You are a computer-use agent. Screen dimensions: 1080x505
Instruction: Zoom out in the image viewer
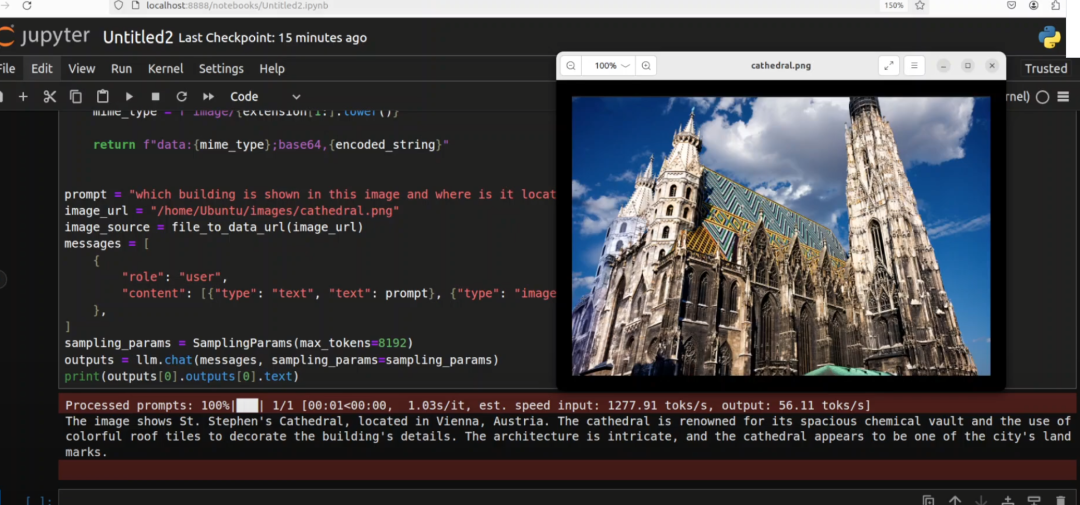[570, 66]
